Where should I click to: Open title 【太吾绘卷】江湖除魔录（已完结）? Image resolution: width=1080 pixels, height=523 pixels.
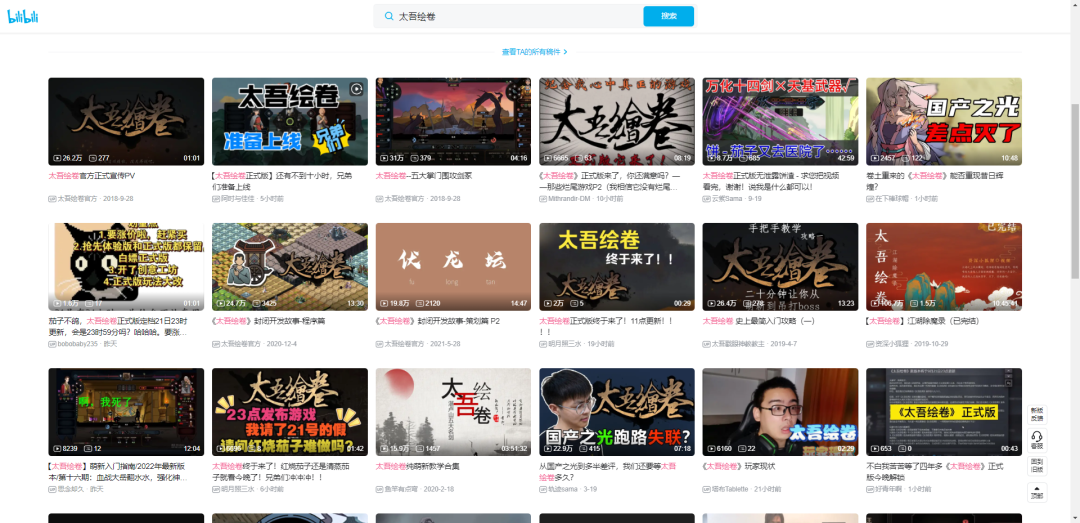(922, 321)
